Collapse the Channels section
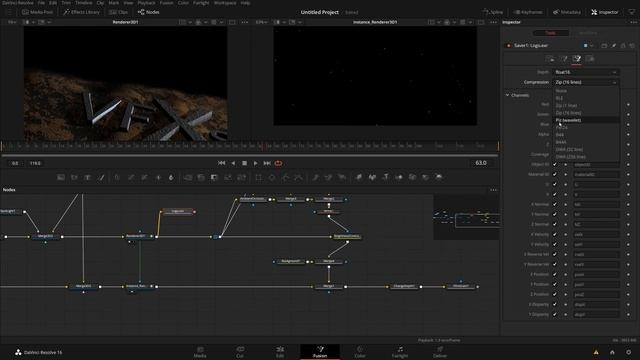This screenshot has width=640, height=360. pyautogui.click(x=507, y=95)
